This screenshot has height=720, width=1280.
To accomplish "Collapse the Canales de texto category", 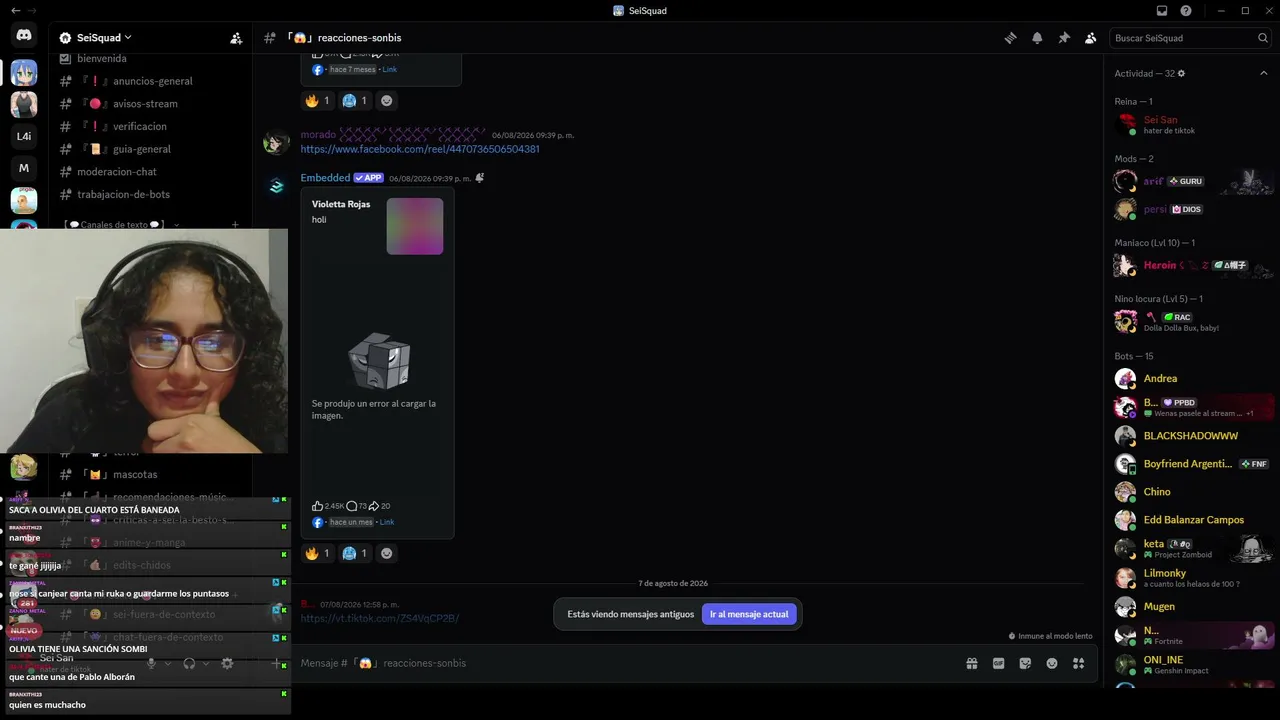I will point(121,225).
